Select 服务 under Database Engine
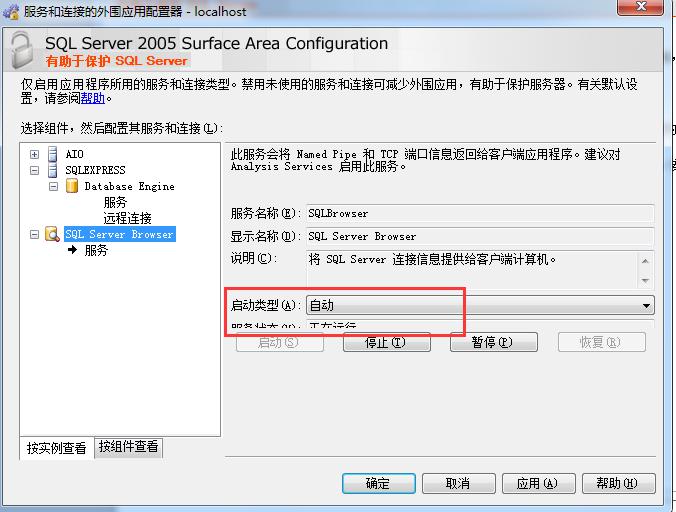Image resolution: width=676 pixels, height=512 pixels. point(115,202)
